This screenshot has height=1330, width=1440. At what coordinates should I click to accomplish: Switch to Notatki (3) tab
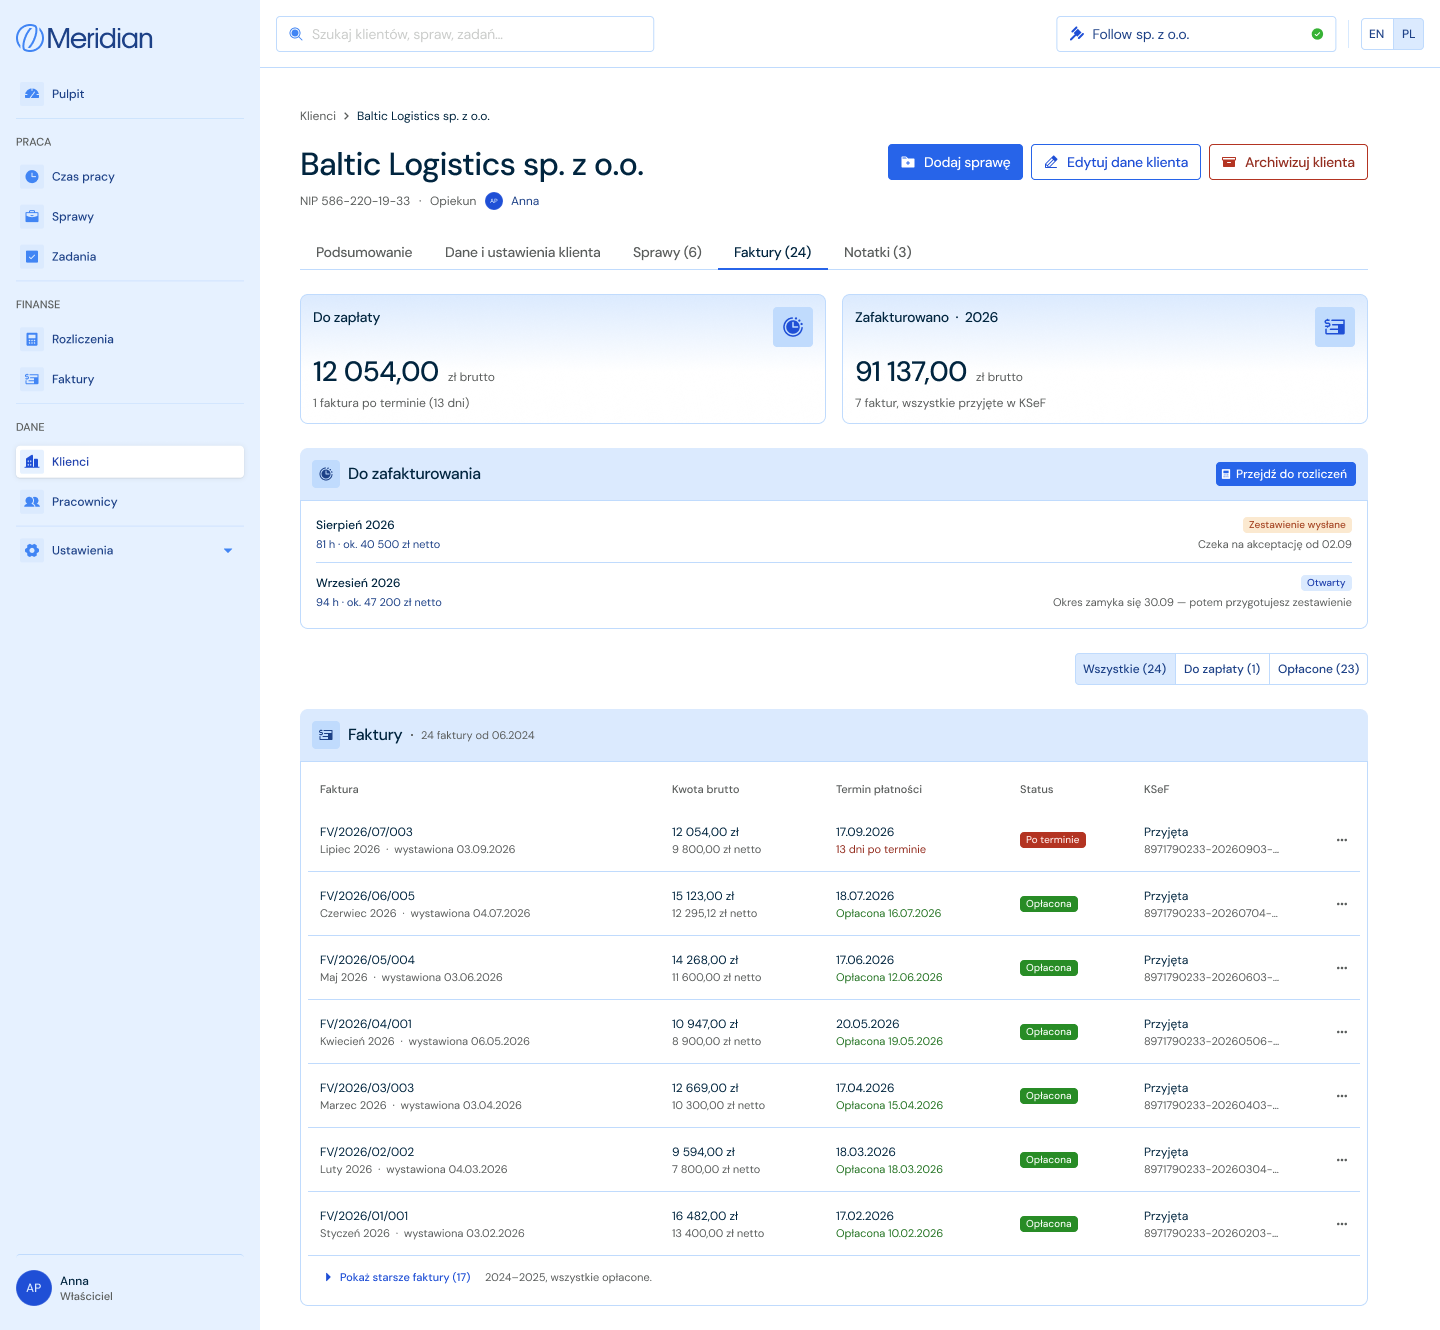point(878,252)
